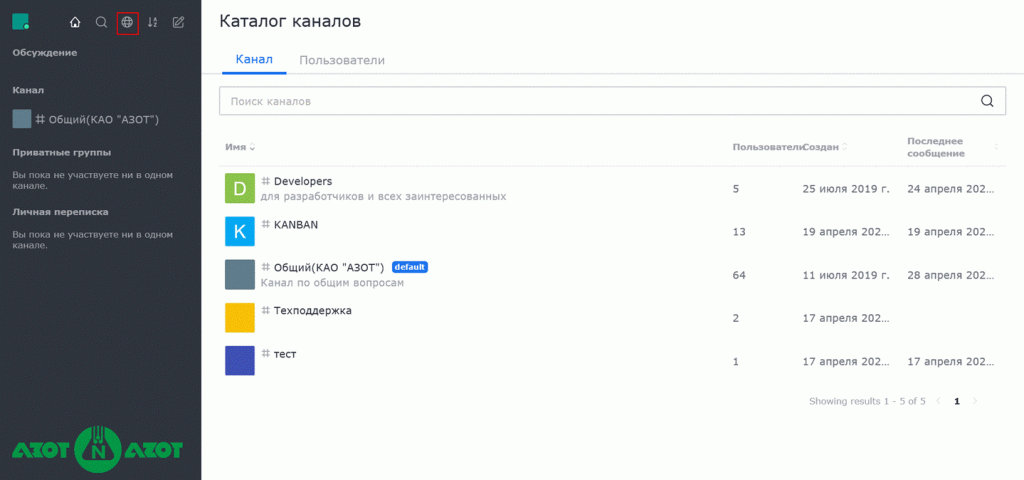This screenshot has height=480, width=1024.
Task: Select the Канал tab
Action: [254, 59]
